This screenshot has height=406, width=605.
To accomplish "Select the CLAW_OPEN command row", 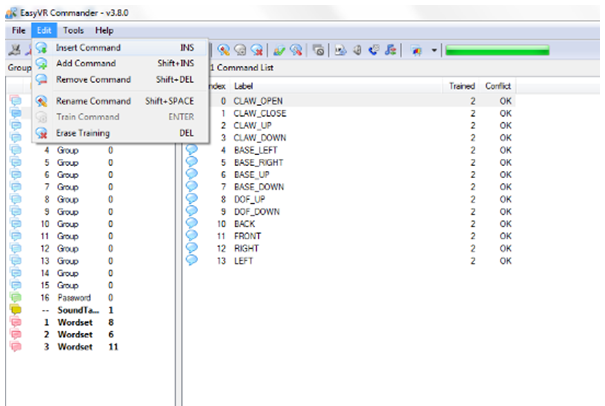I will point(362,101).
